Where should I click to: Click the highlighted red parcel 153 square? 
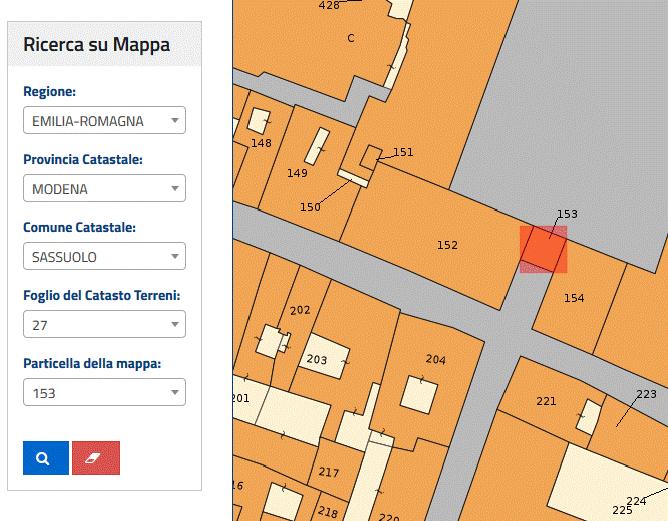click(x=543, y=249)
